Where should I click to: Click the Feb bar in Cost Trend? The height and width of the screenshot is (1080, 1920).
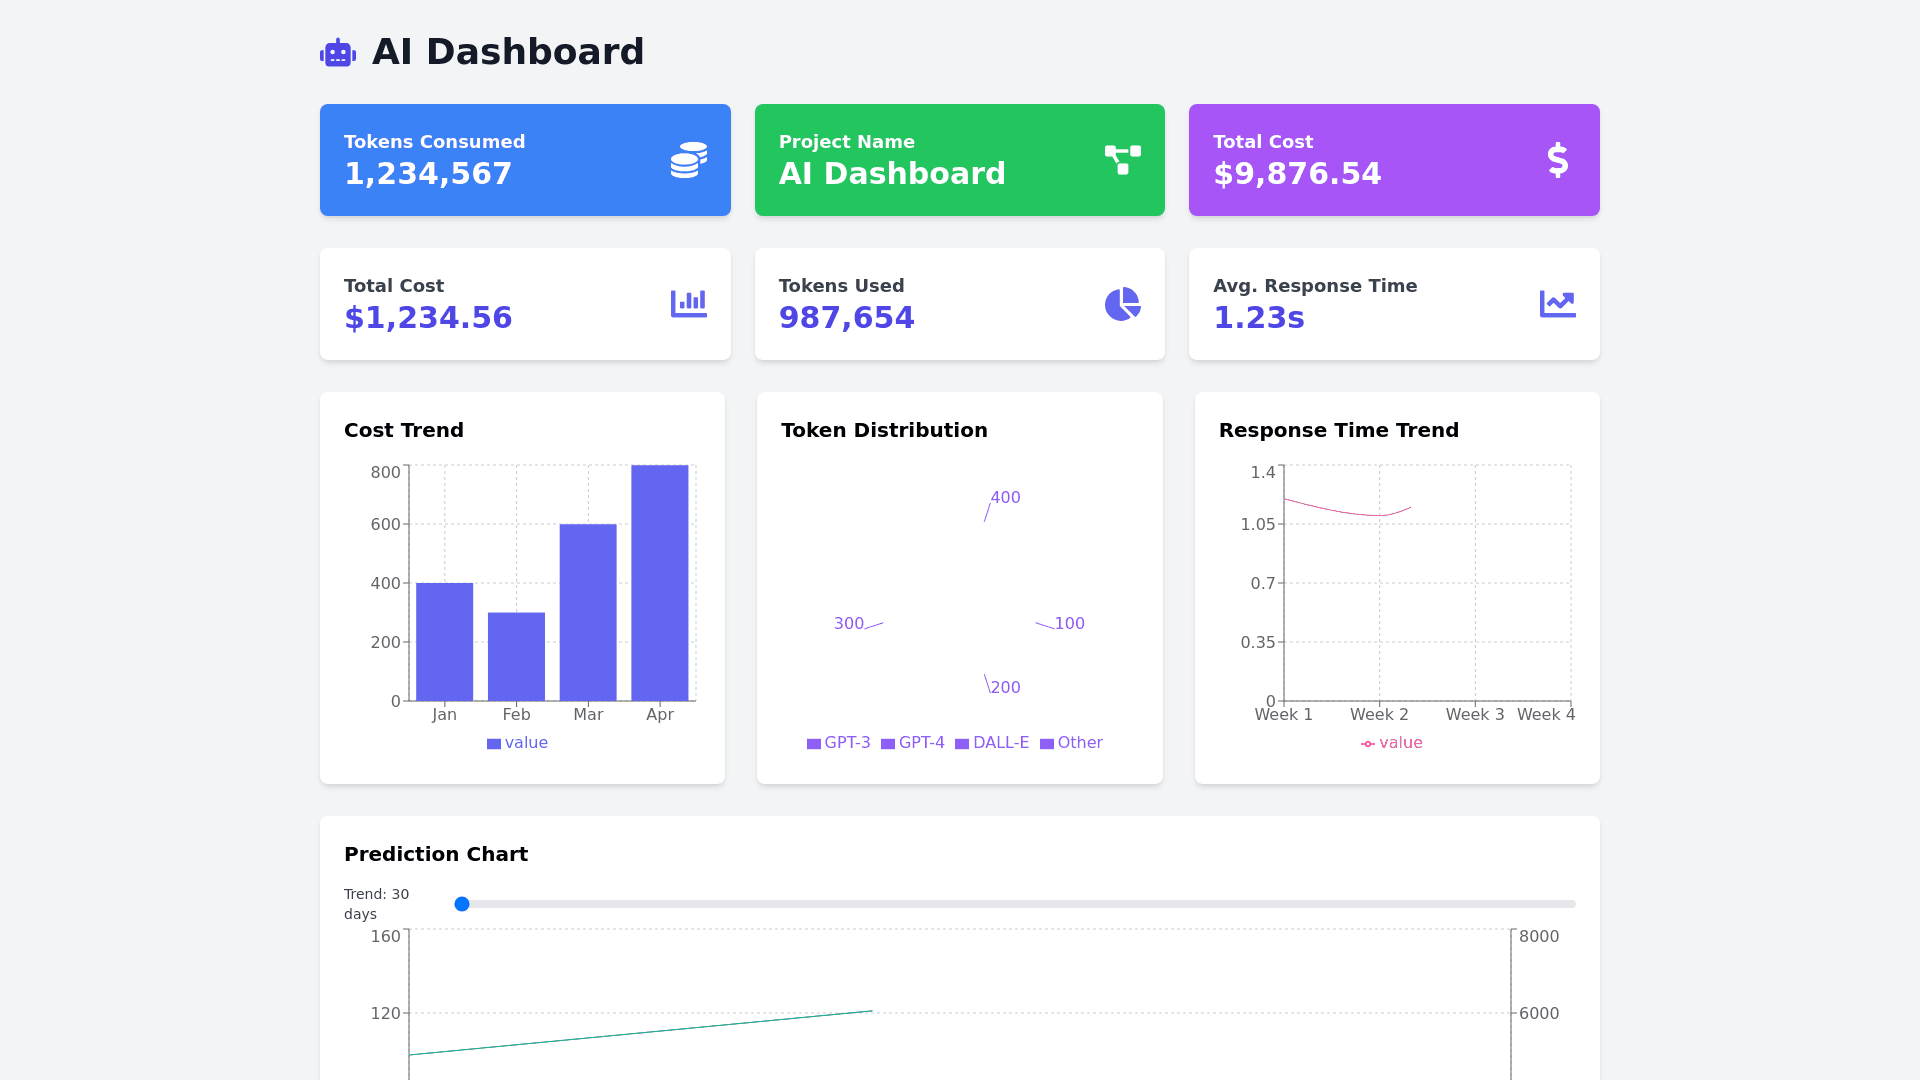click(x=516, y=657)
